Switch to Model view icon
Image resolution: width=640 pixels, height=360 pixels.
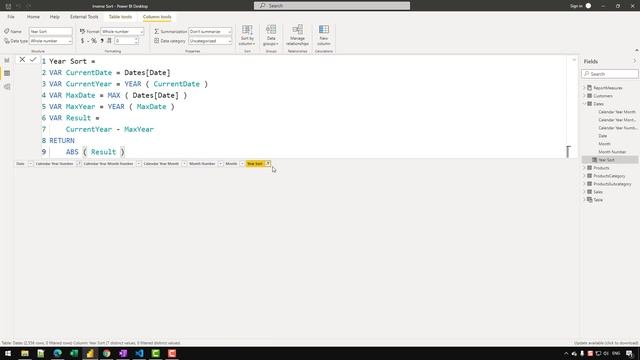click(7, 87)
